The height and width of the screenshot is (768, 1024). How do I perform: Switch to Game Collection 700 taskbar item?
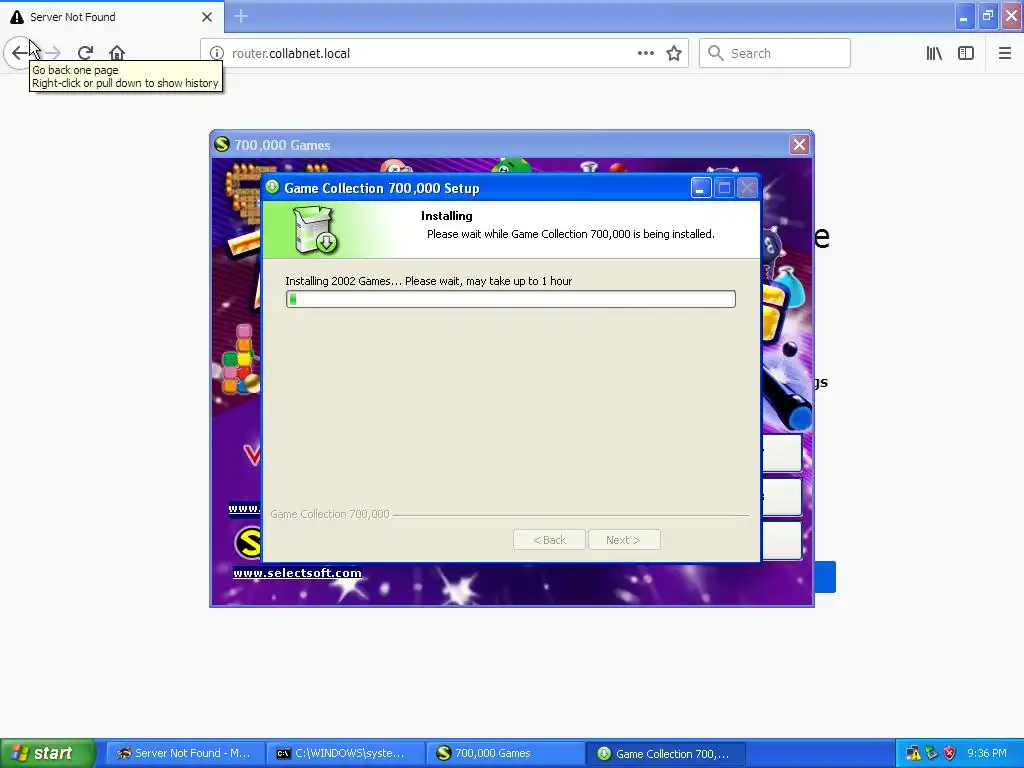click(666, 753)
